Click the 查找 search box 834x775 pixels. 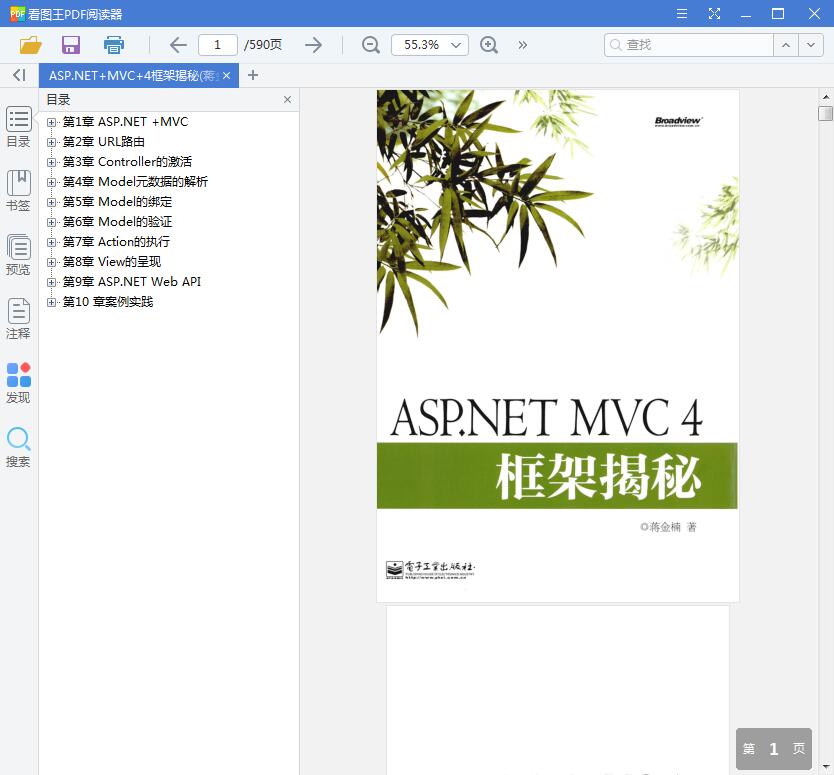[x=689, y=45]
